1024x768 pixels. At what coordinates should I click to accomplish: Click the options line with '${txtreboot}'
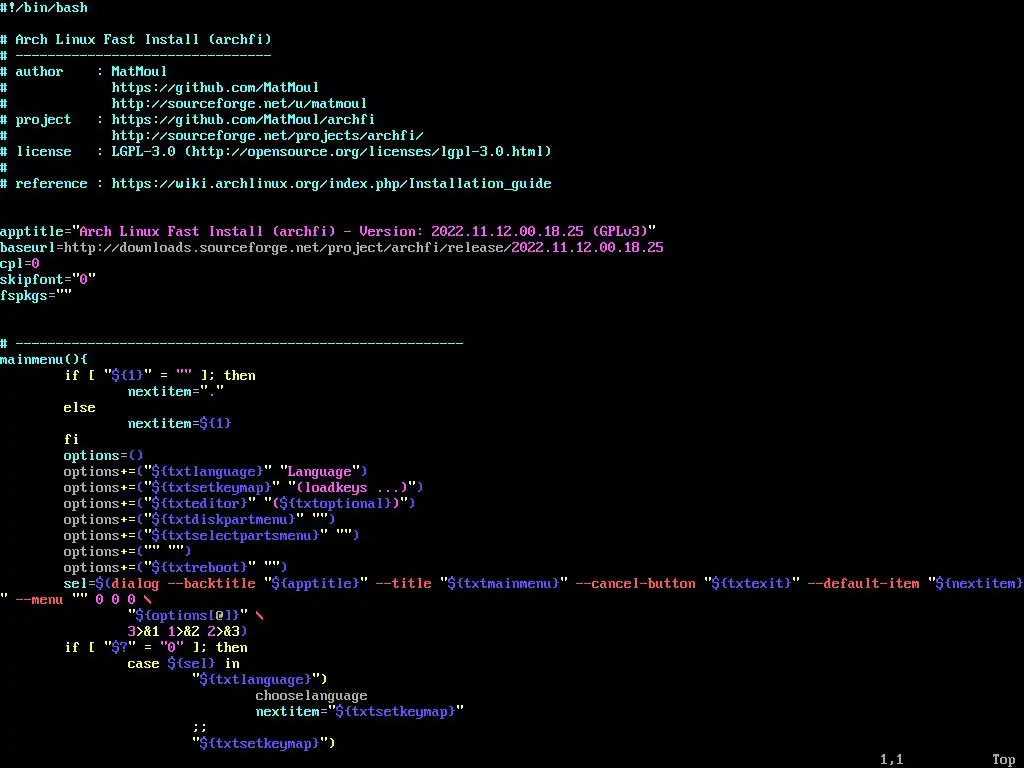[175, 568]
